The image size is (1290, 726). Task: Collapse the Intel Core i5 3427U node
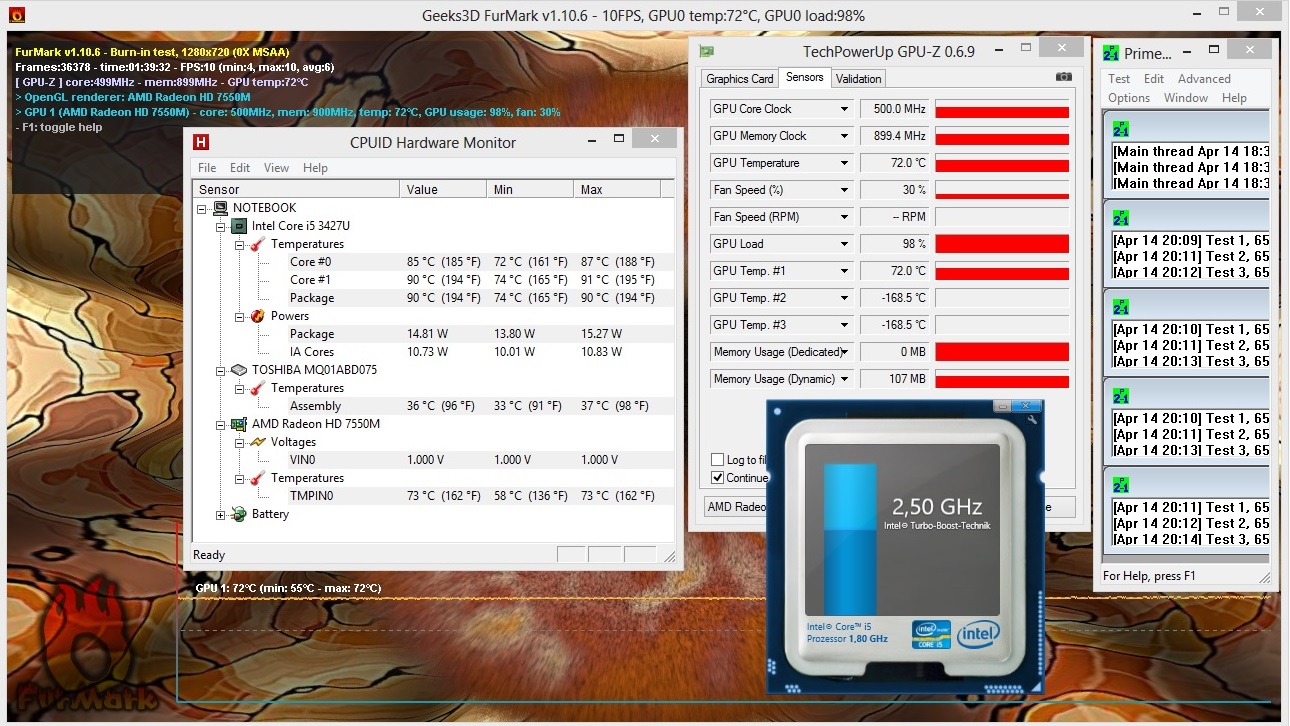point(221,227)
